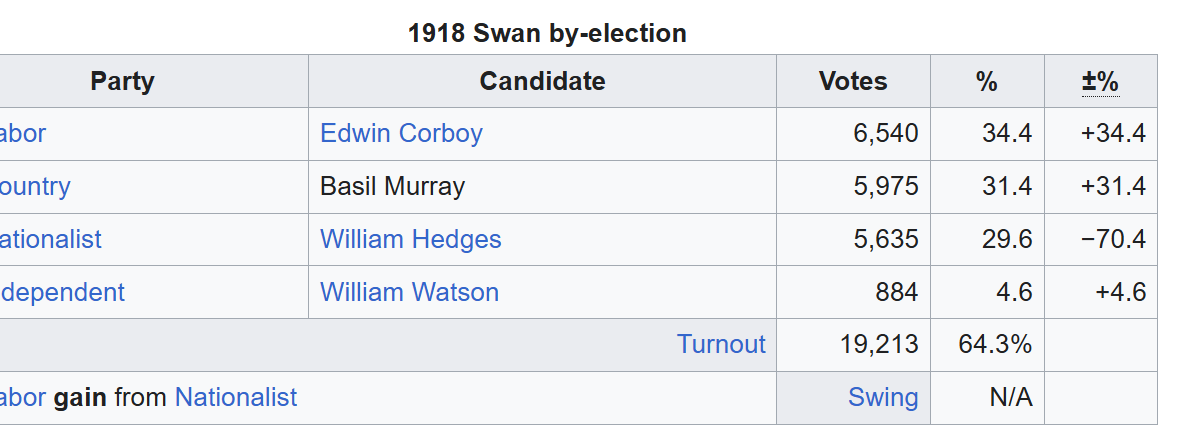Screen dimensions: 1200x446
Task: Click the Country party link
Action: (x=35, y=187)
